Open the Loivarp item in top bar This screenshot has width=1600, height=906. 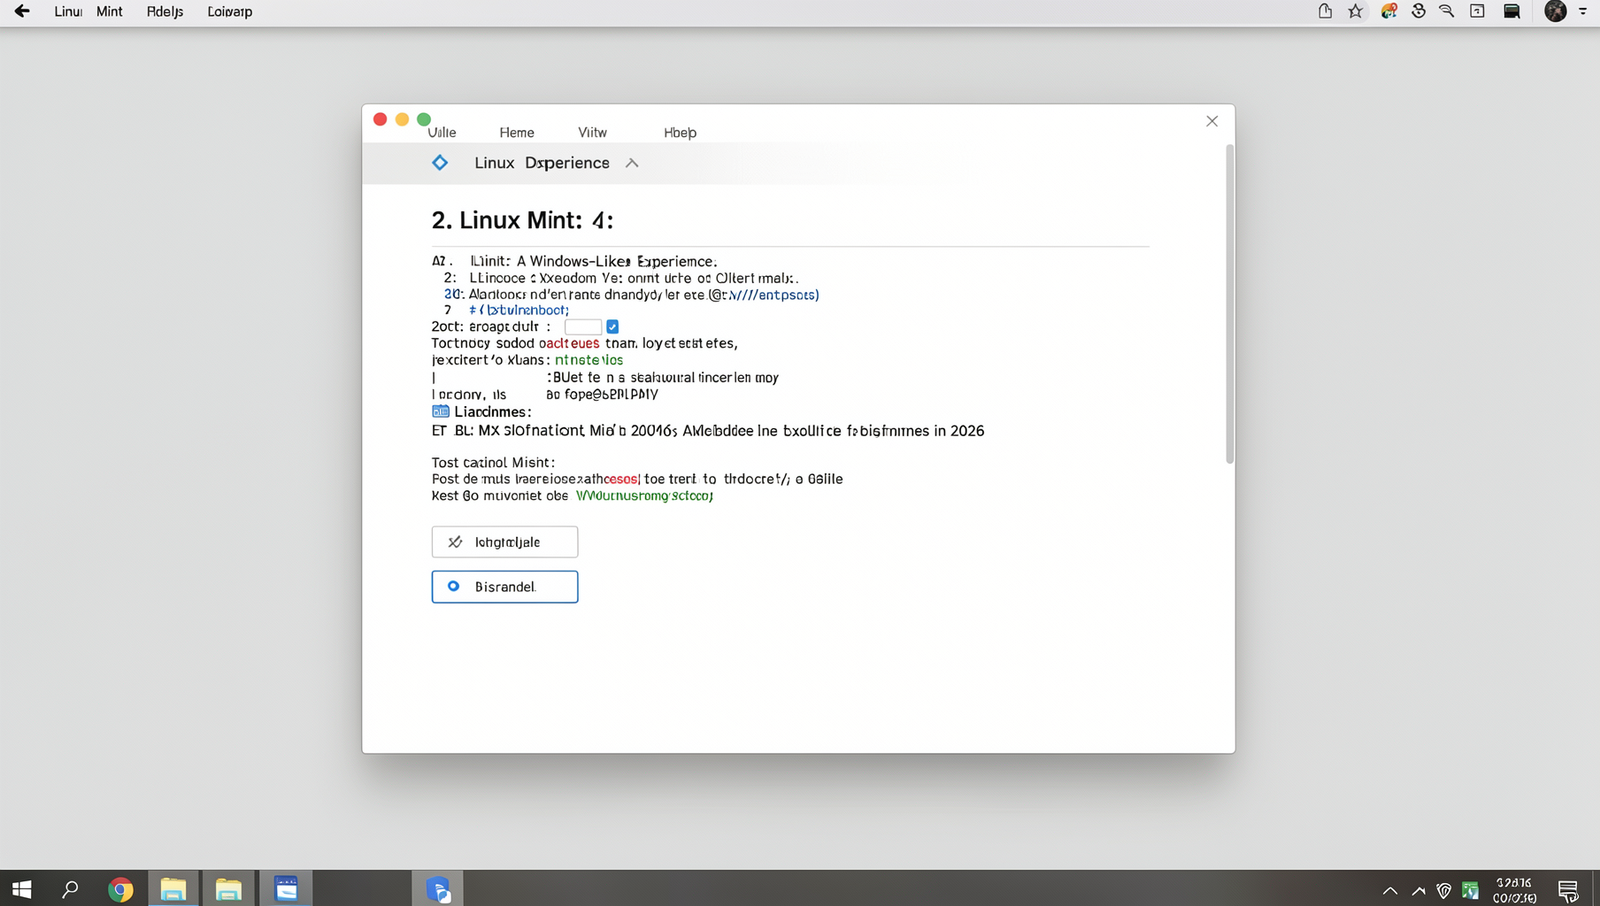(230, 11)
